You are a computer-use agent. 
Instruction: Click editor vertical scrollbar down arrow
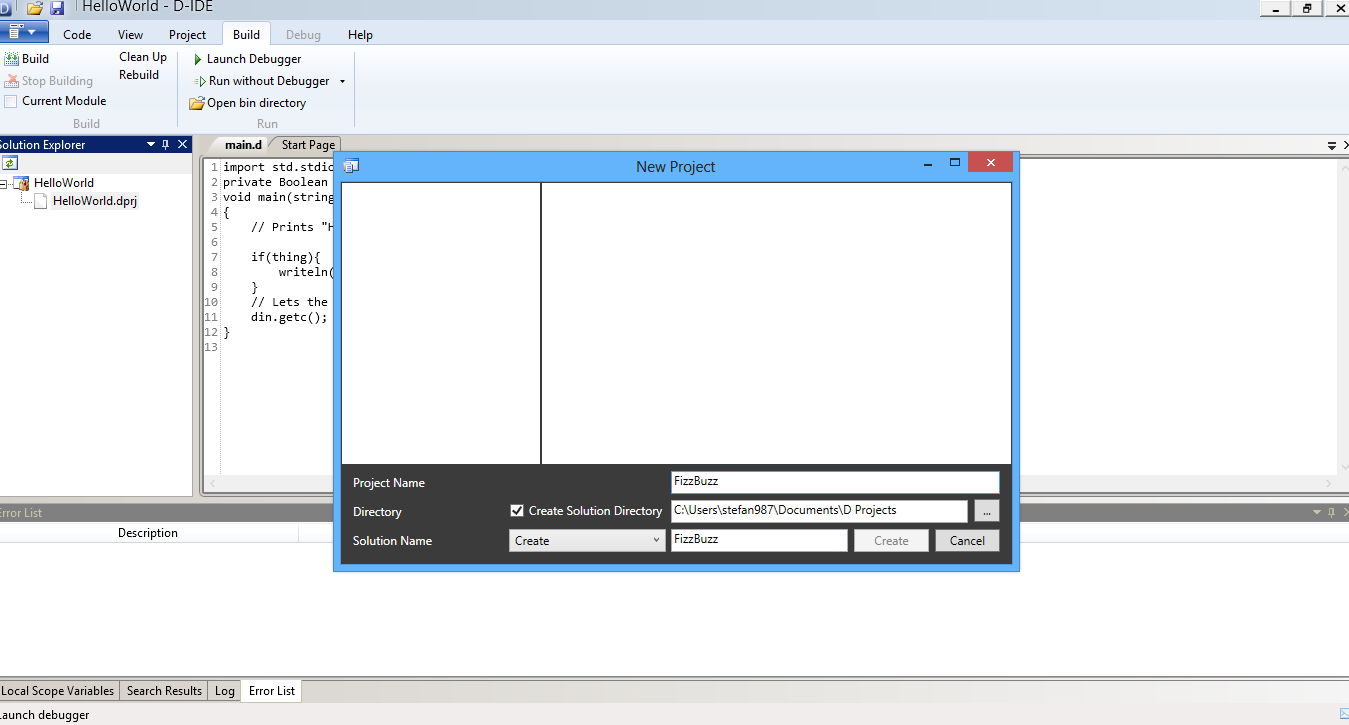coord(1343,468)
